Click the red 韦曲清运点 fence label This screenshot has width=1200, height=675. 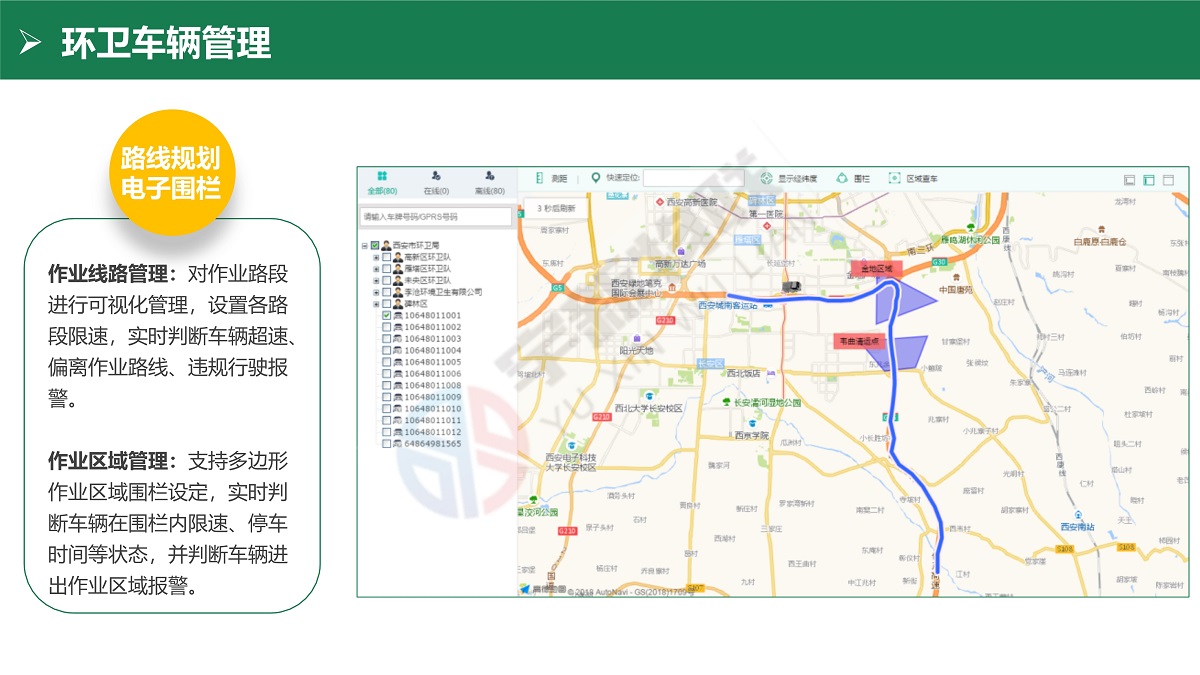pos(860,341)
